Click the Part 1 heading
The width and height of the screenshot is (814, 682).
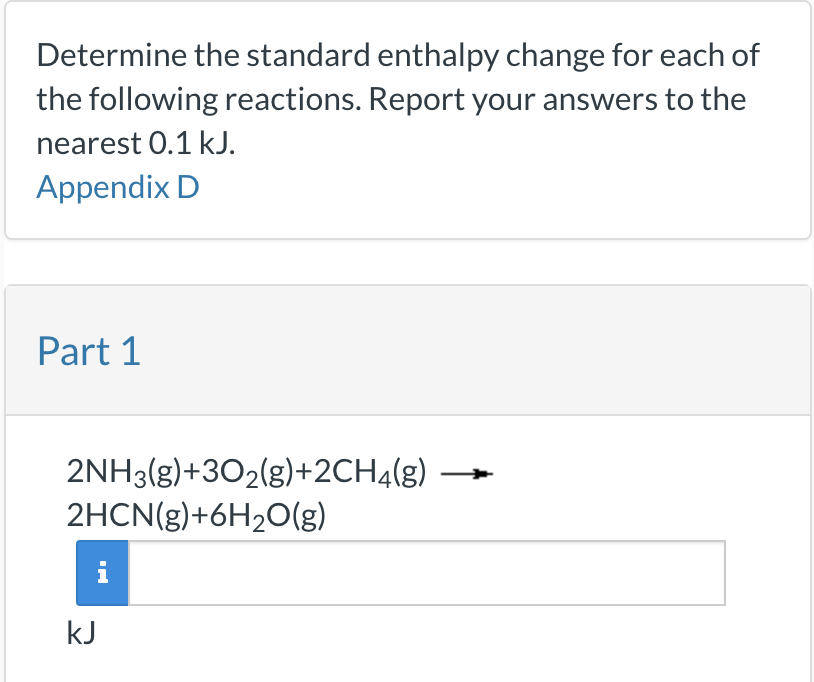(x=89, y=351)
